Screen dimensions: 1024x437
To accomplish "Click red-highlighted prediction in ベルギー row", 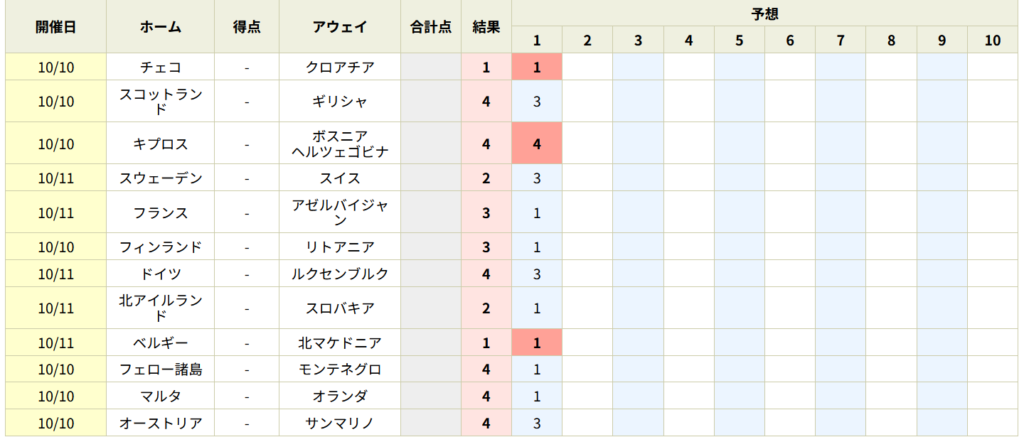I will (x=537, y=343).
